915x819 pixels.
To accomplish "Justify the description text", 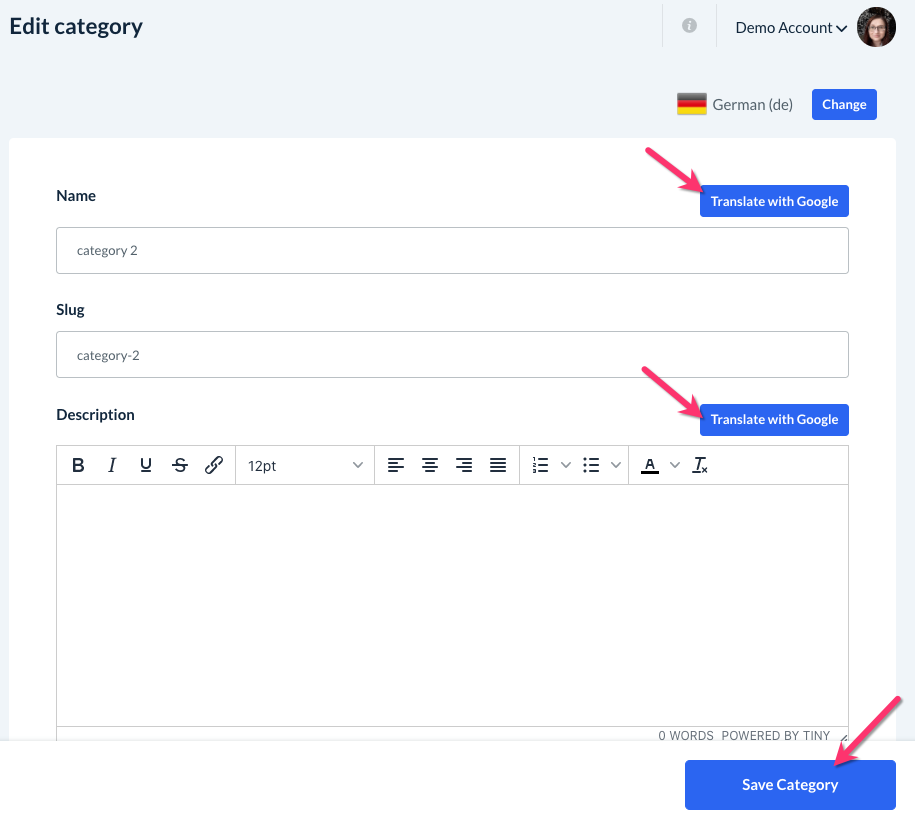I will click(x=498, y=465).
